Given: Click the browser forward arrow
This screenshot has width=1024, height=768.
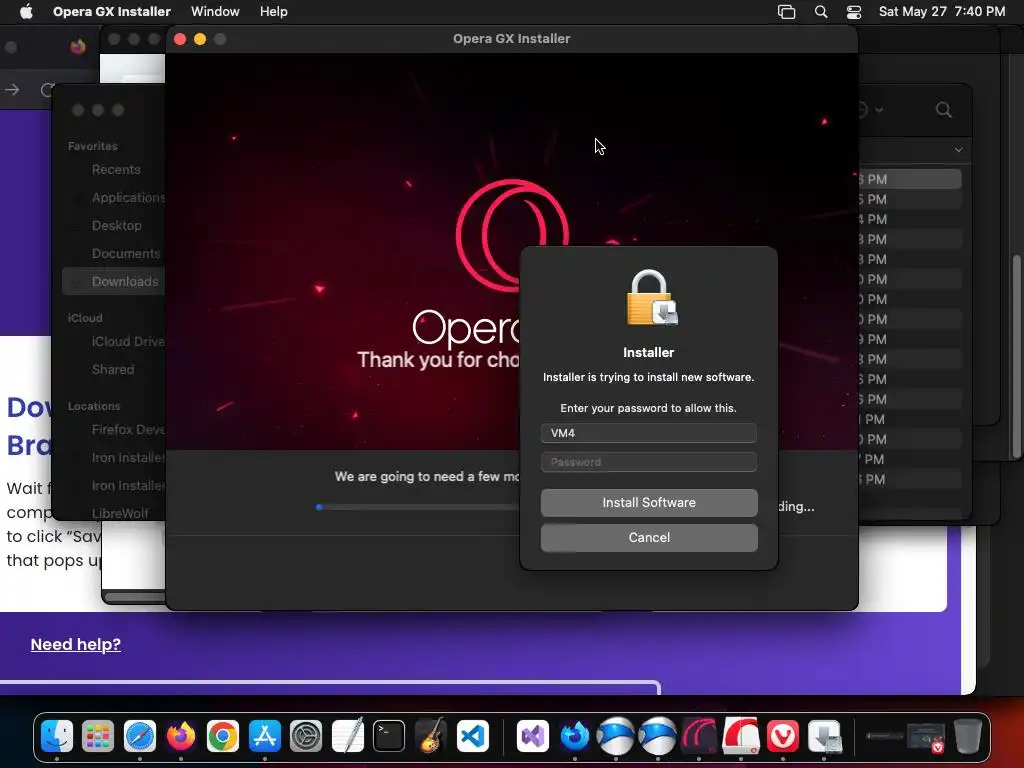Looking at the screenshot, I should point(12,89).
